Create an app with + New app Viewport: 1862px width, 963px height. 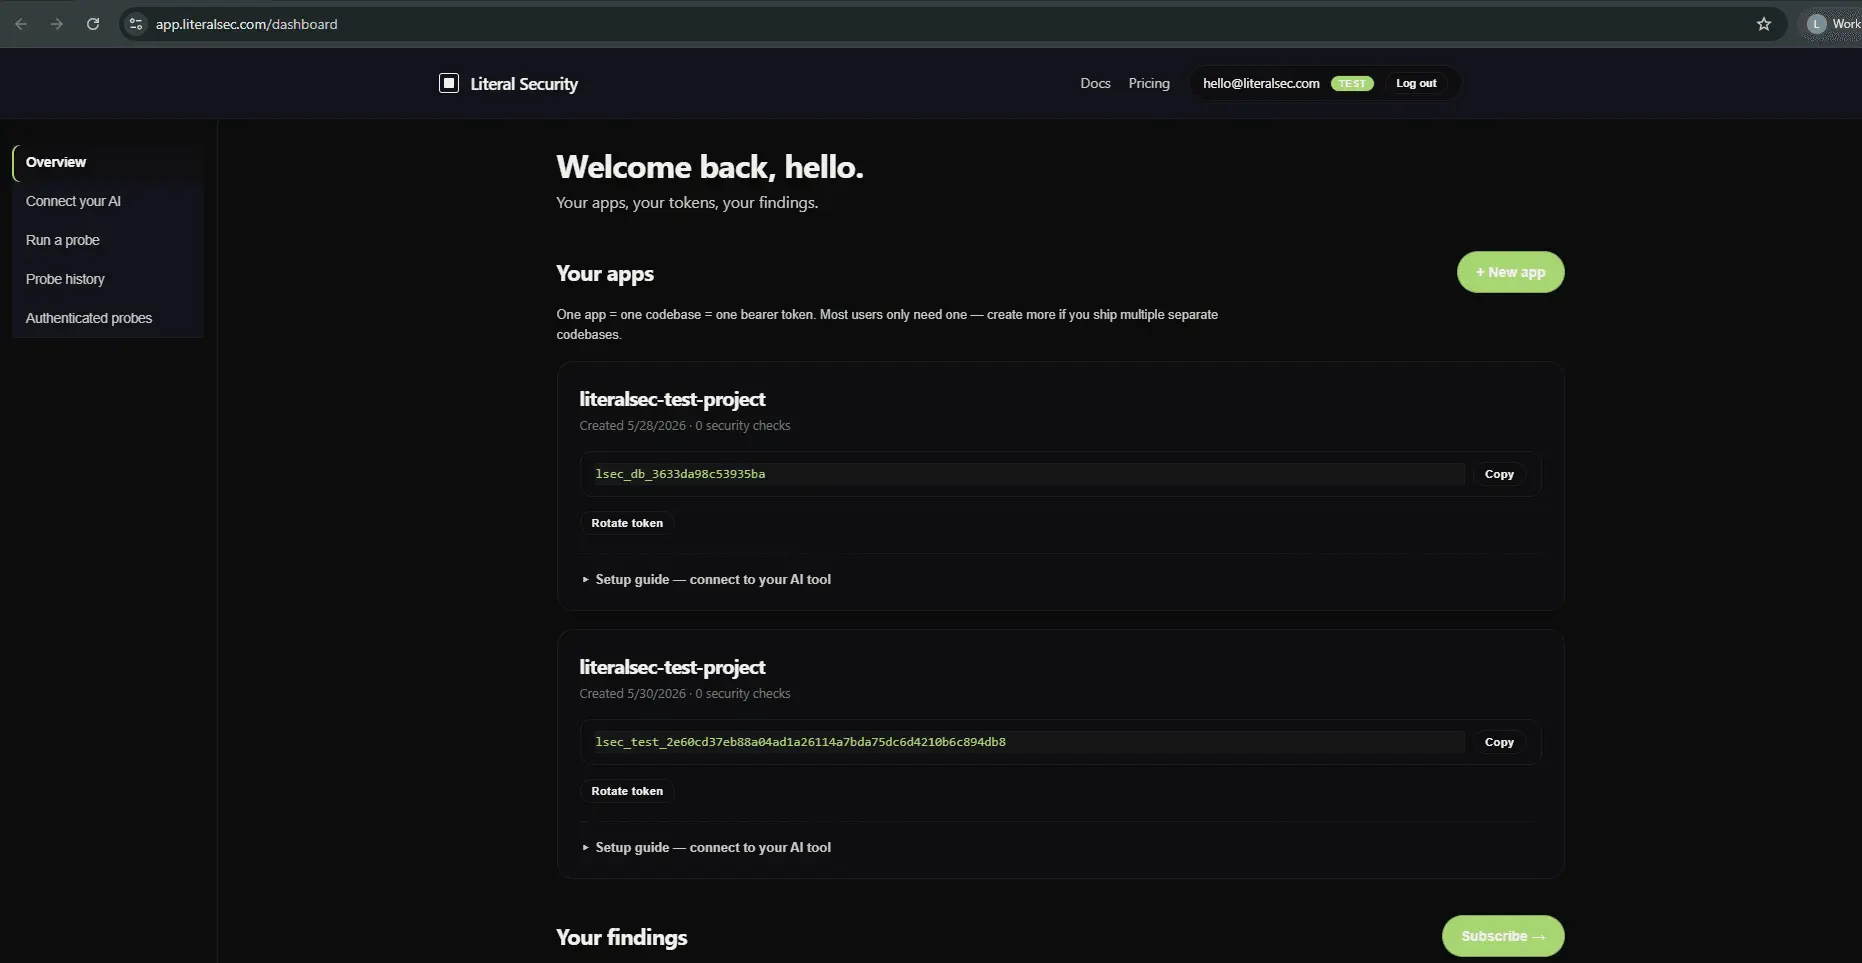pyautogui.click(x=1510, y=272)
